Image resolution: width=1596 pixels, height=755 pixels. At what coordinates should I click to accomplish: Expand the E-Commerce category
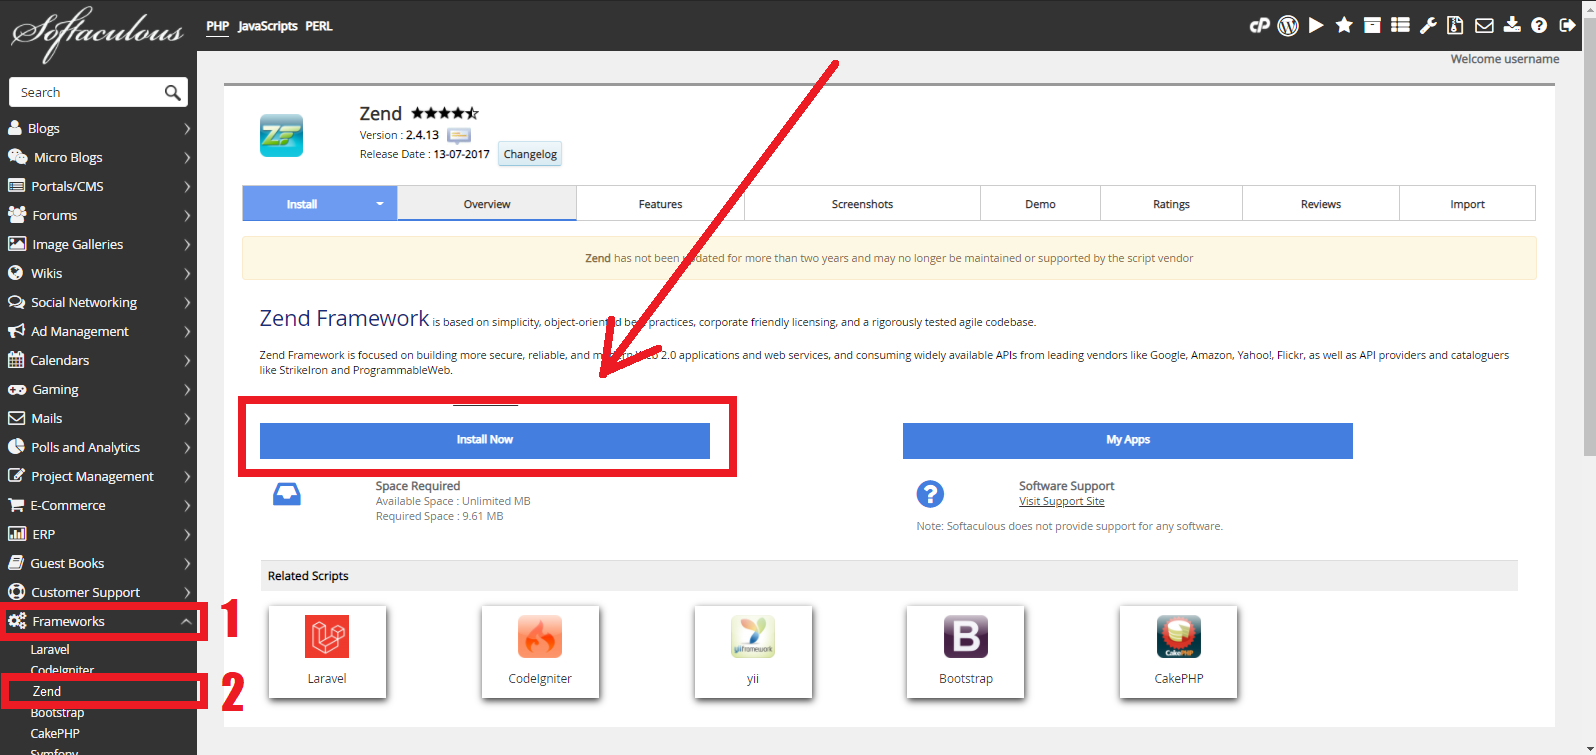click(186, 506)
